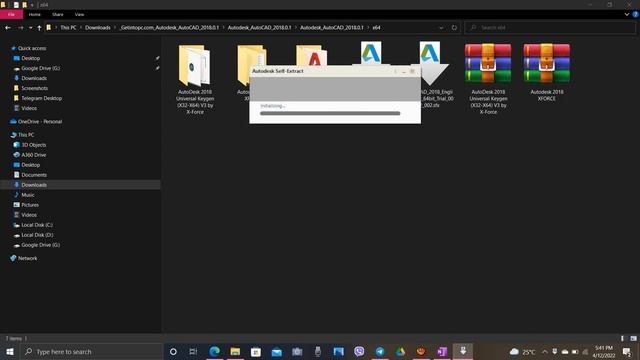Screen dimensions: 640x360
Task: Open the Camera app on taskbar
Action: point(297,351)
